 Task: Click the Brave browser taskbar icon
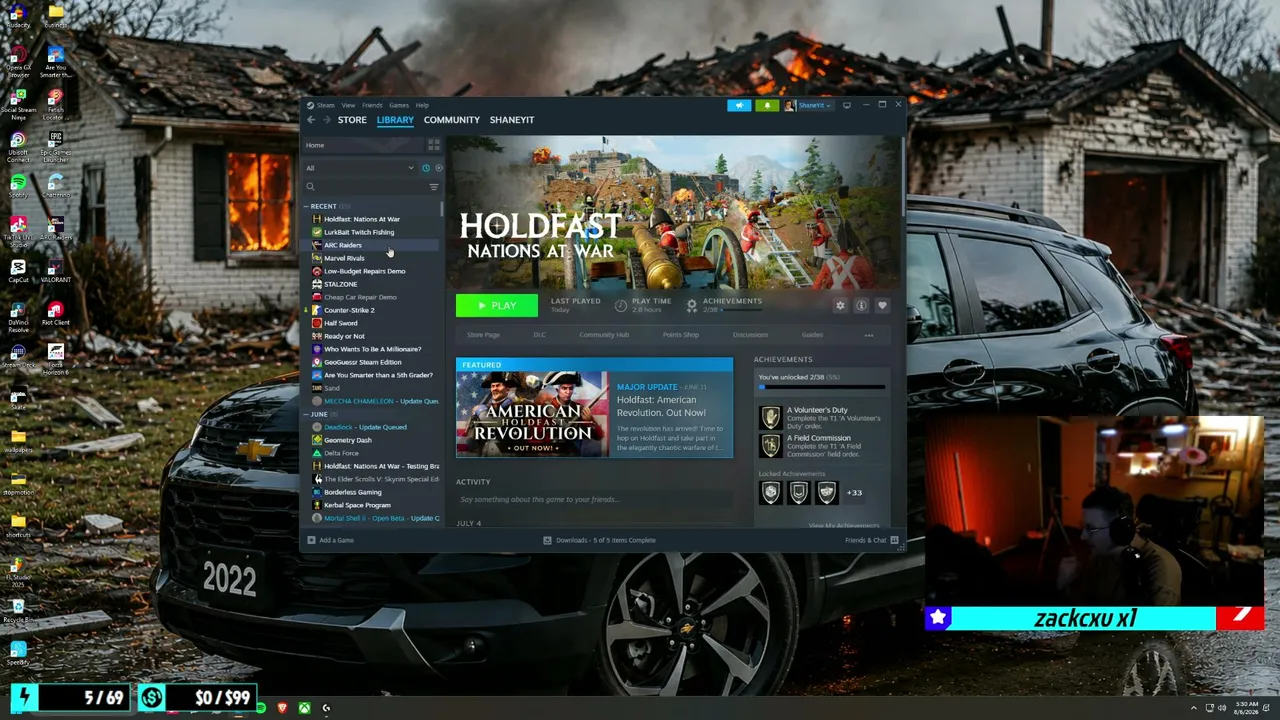pos(282,708)
